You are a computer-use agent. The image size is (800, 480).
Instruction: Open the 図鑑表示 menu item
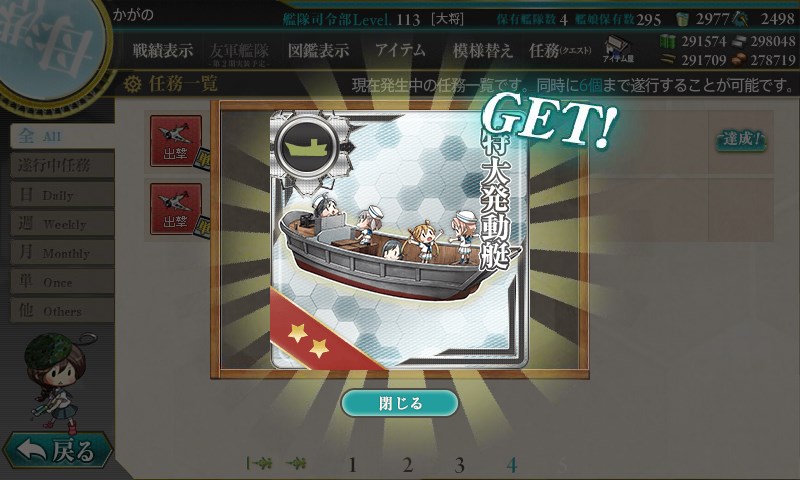(318, 50)
